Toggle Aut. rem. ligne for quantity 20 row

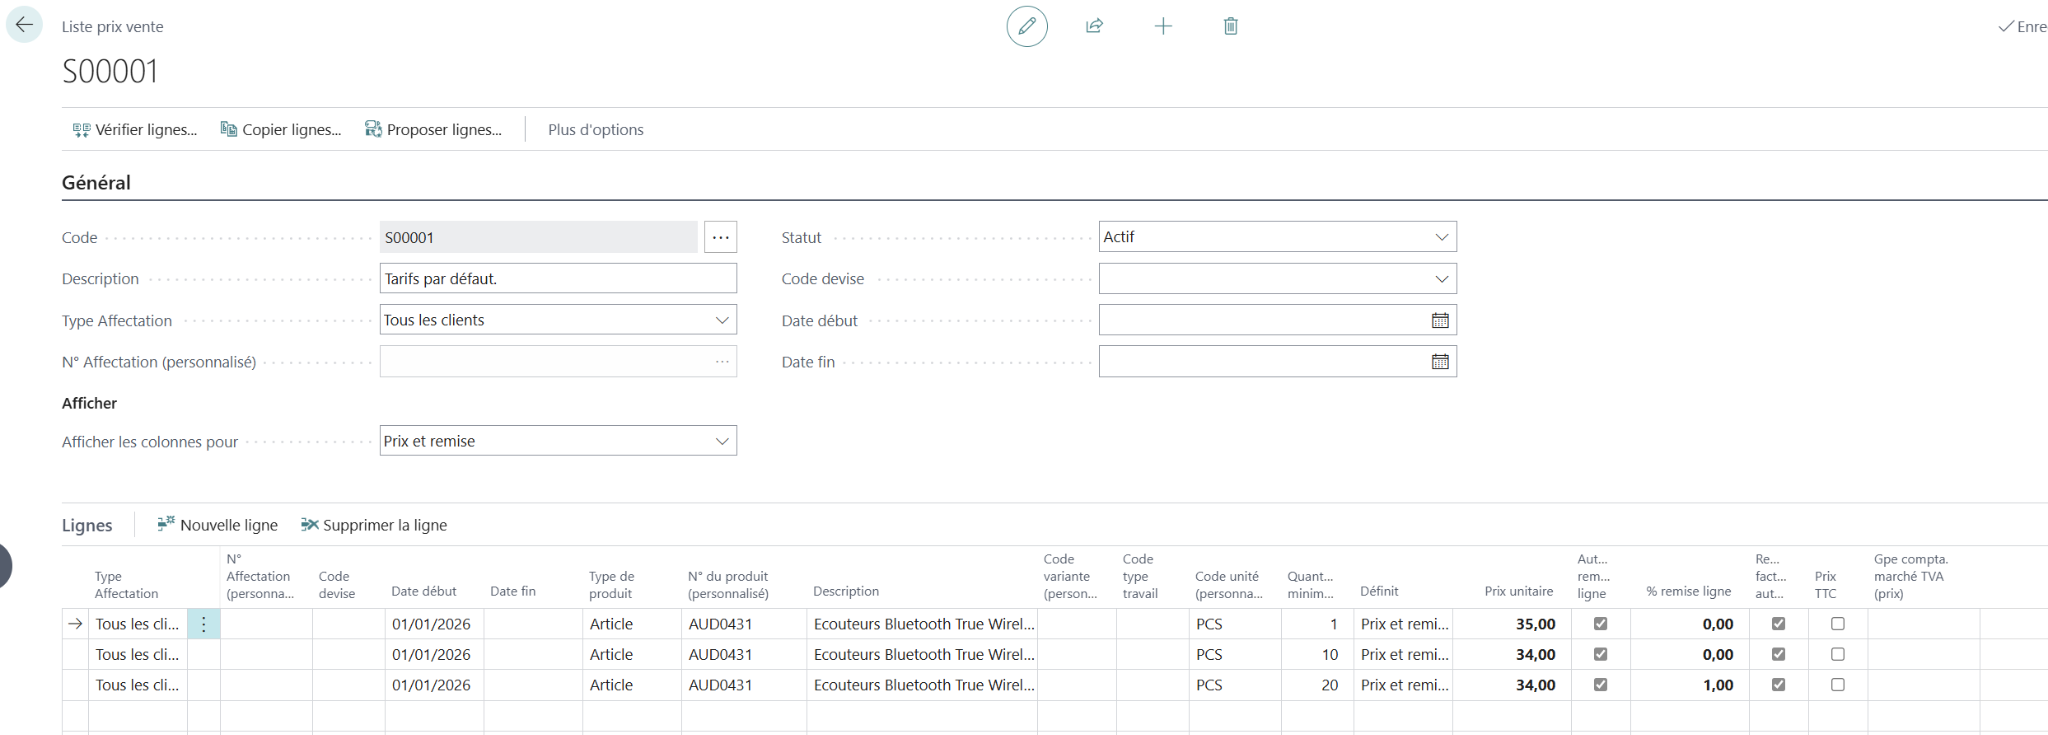coord(1600,685)
